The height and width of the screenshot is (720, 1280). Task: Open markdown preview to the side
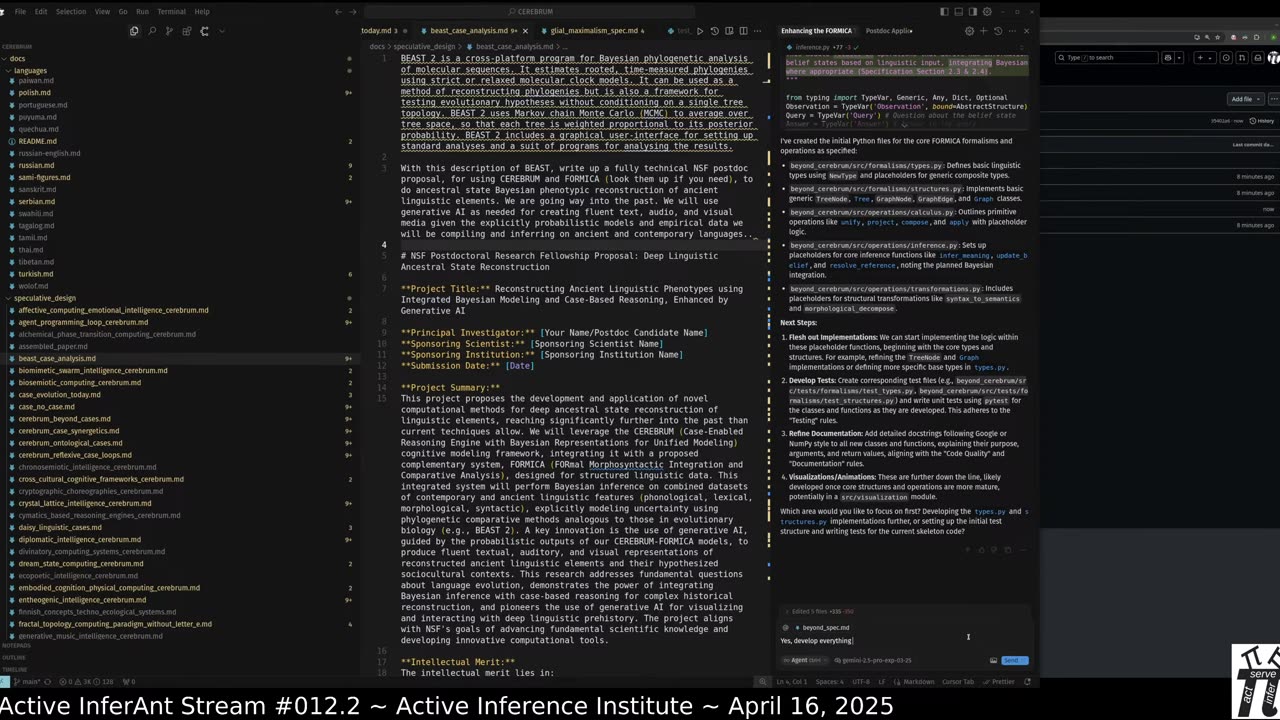pos(729,31)
